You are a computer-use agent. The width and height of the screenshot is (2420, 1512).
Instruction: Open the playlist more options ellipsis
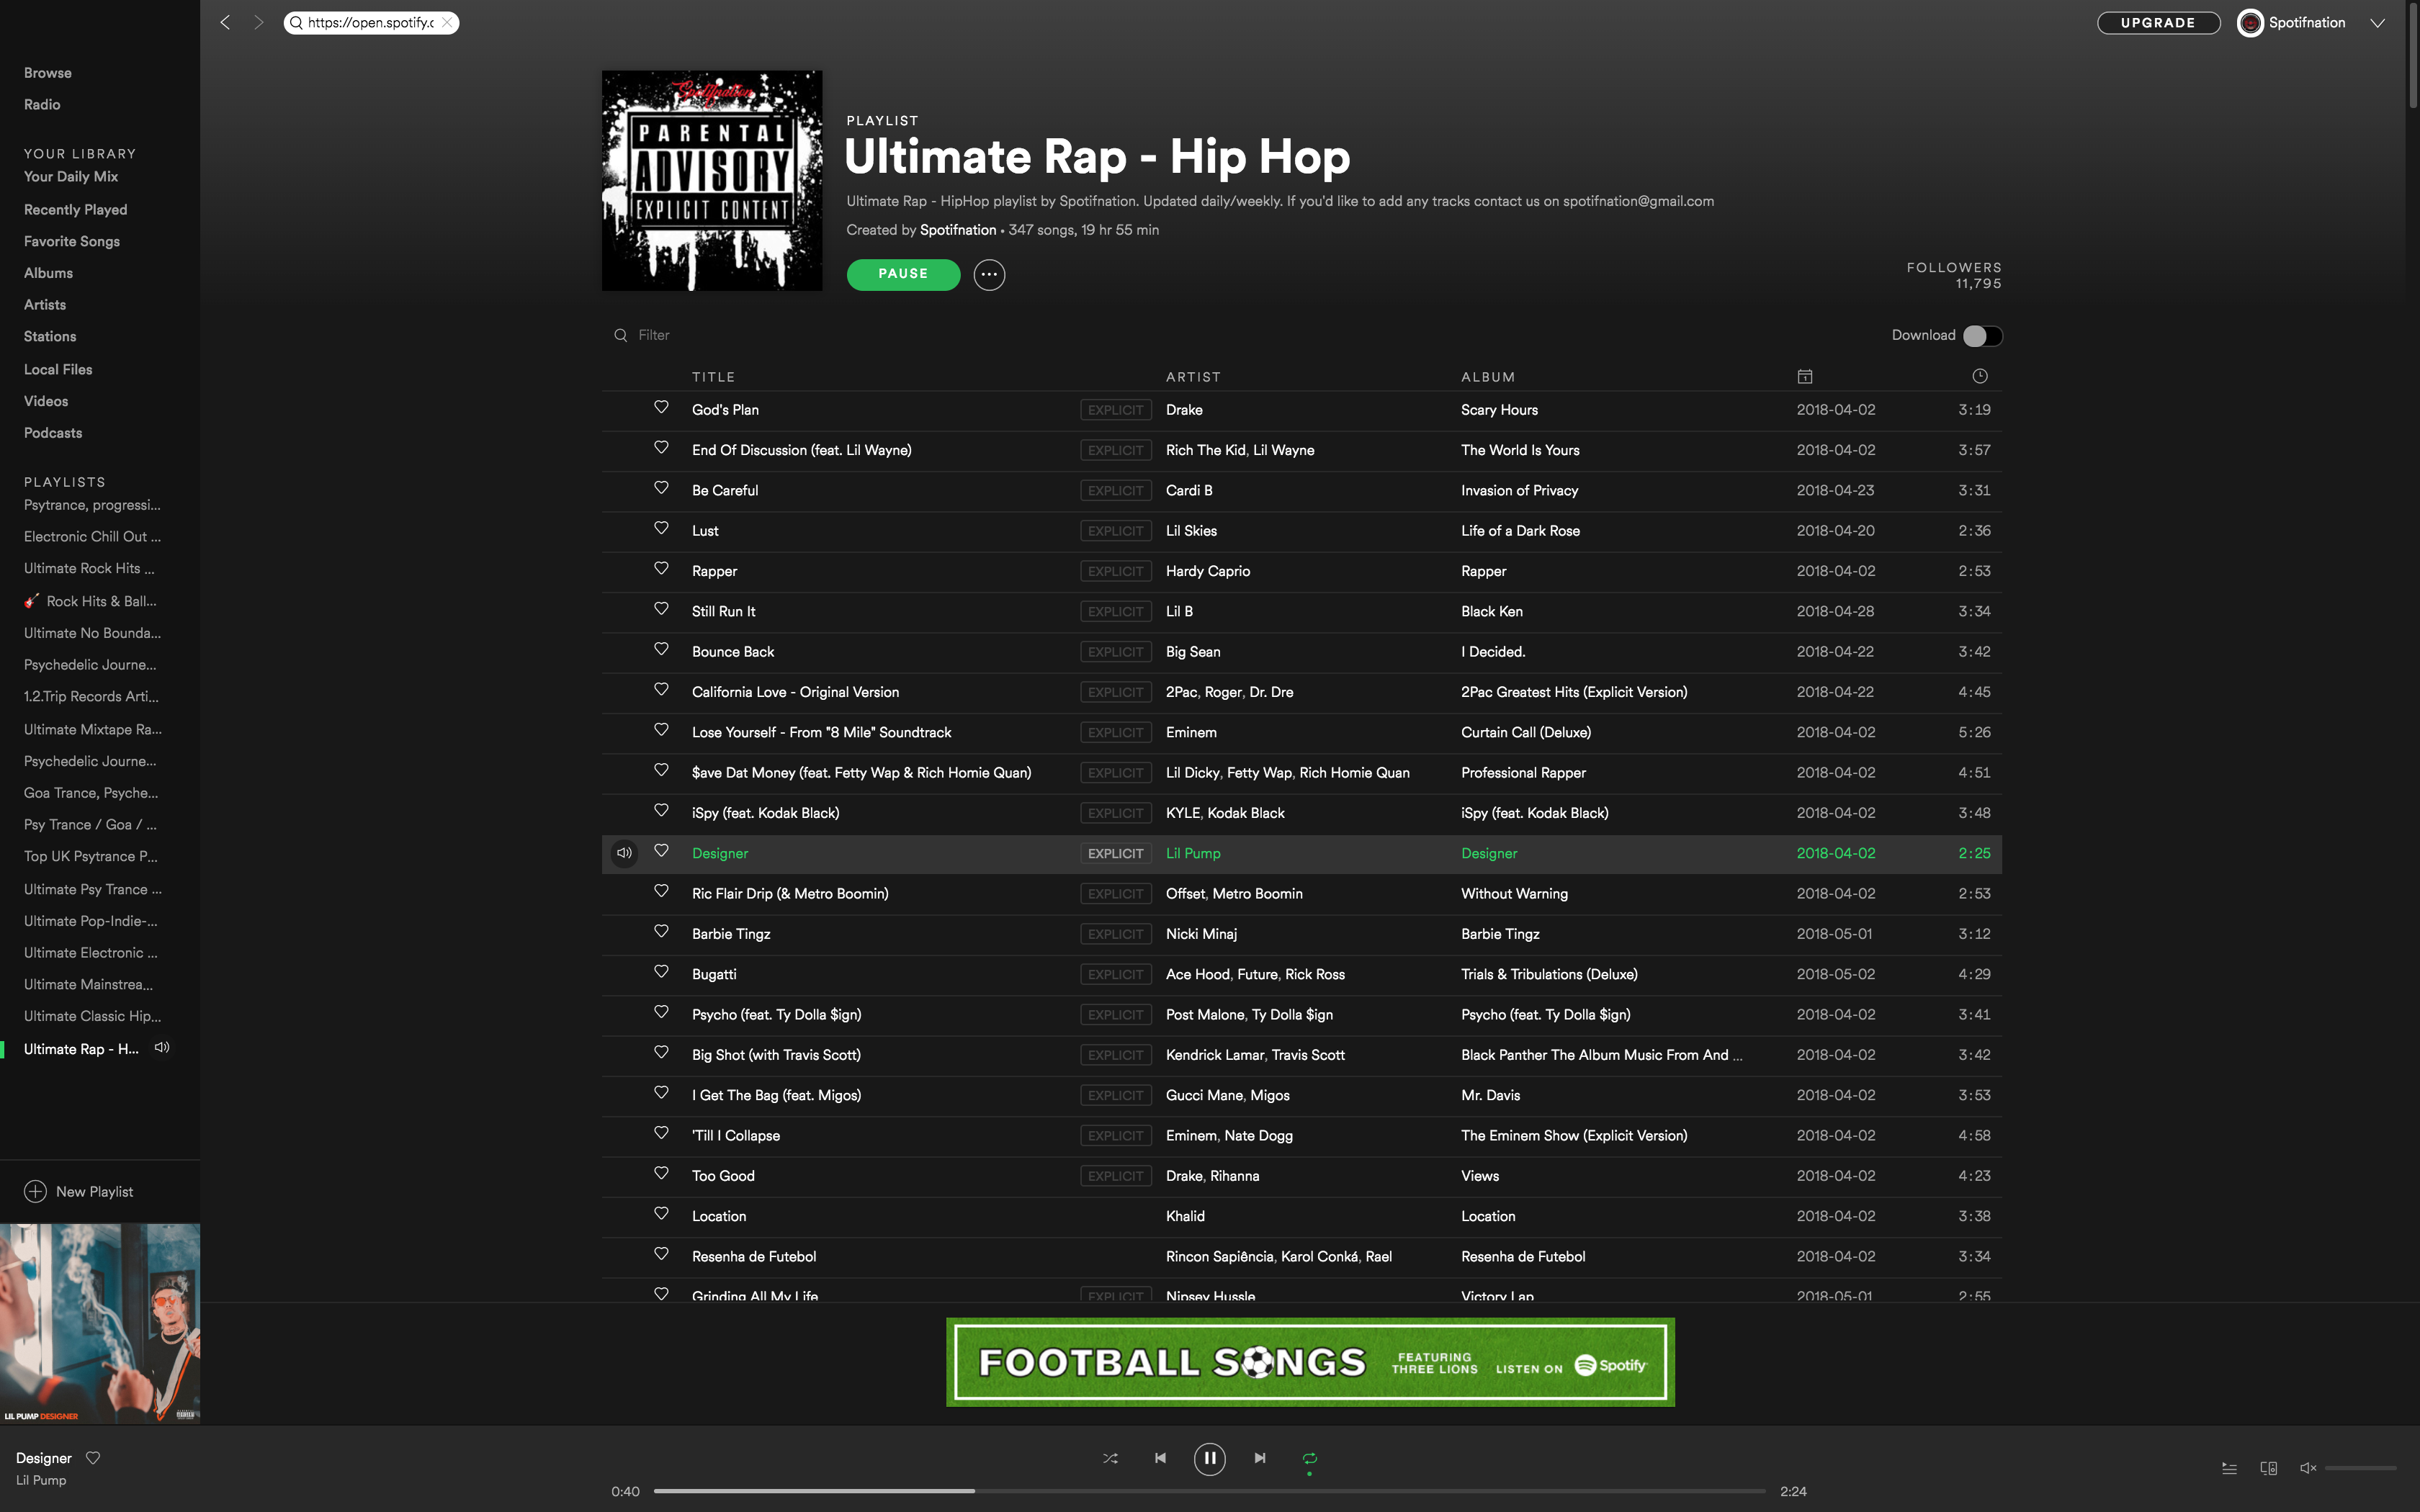coord(989,274)
